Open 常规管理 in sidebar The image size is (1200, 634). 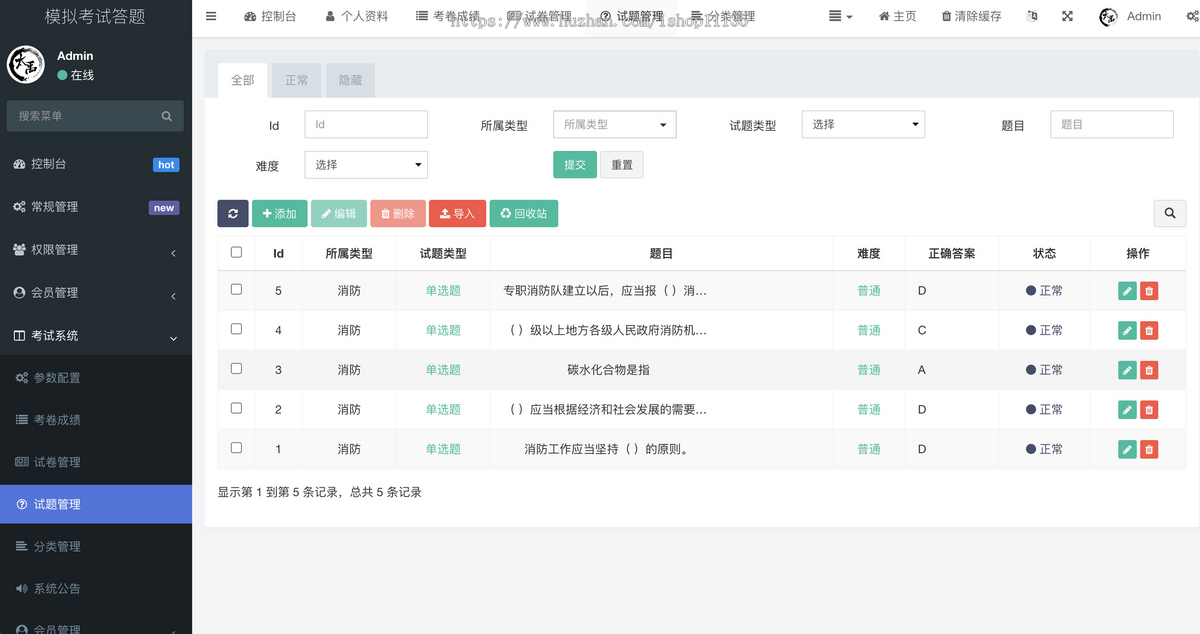click(96, 207)
